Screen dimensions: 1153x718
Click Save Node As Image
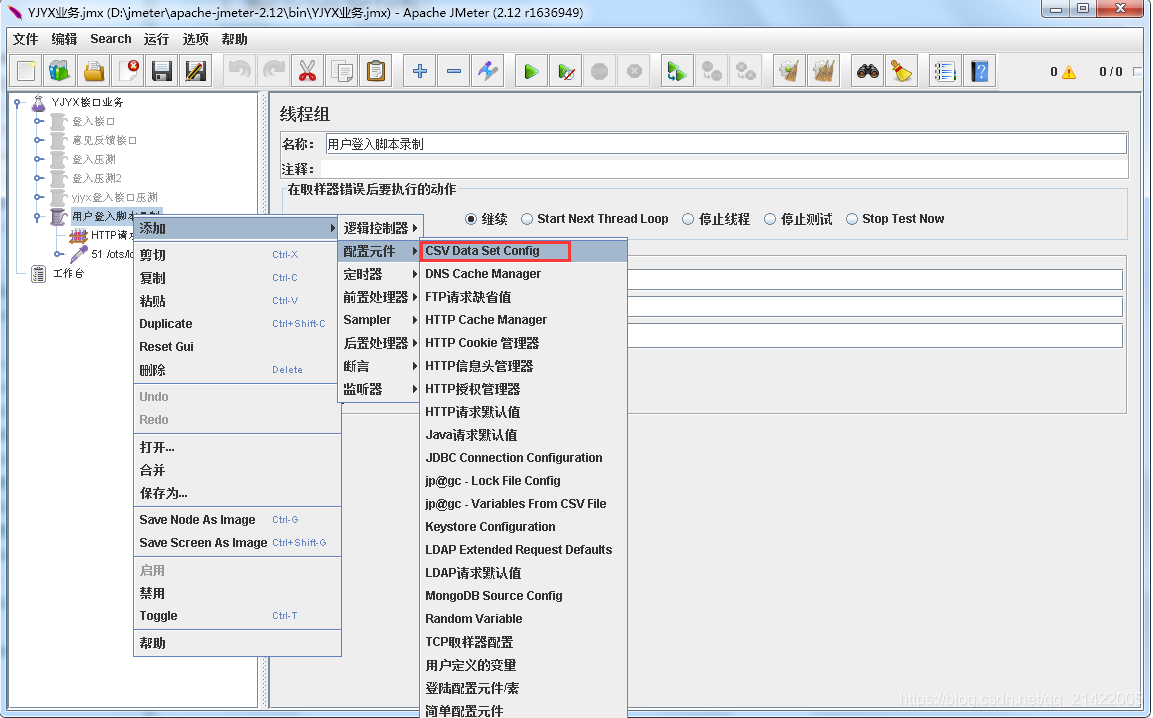point(237,519)
